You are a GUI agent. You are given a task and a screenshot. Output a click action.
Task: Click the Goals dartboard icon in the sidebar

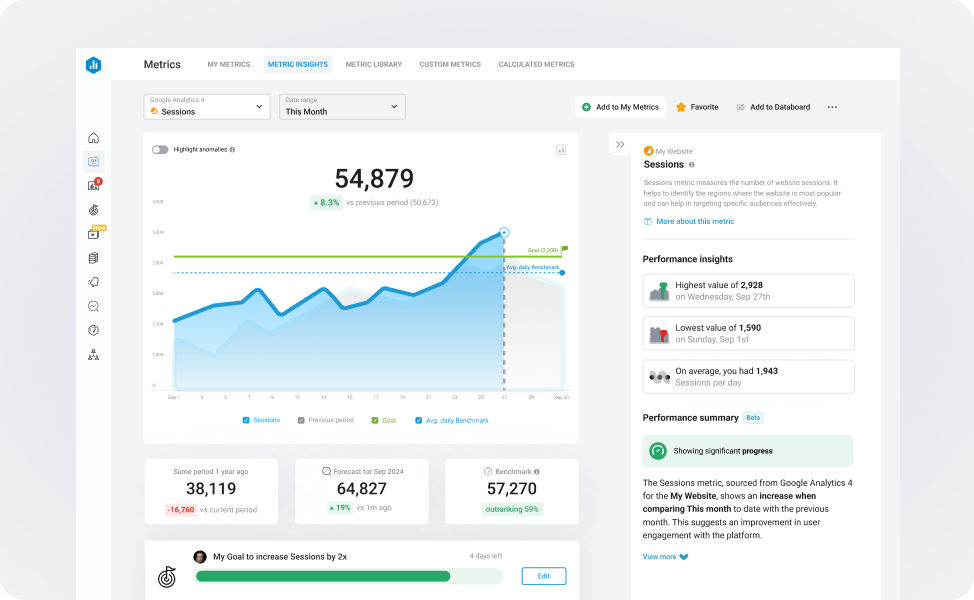(x=93, y=209)
